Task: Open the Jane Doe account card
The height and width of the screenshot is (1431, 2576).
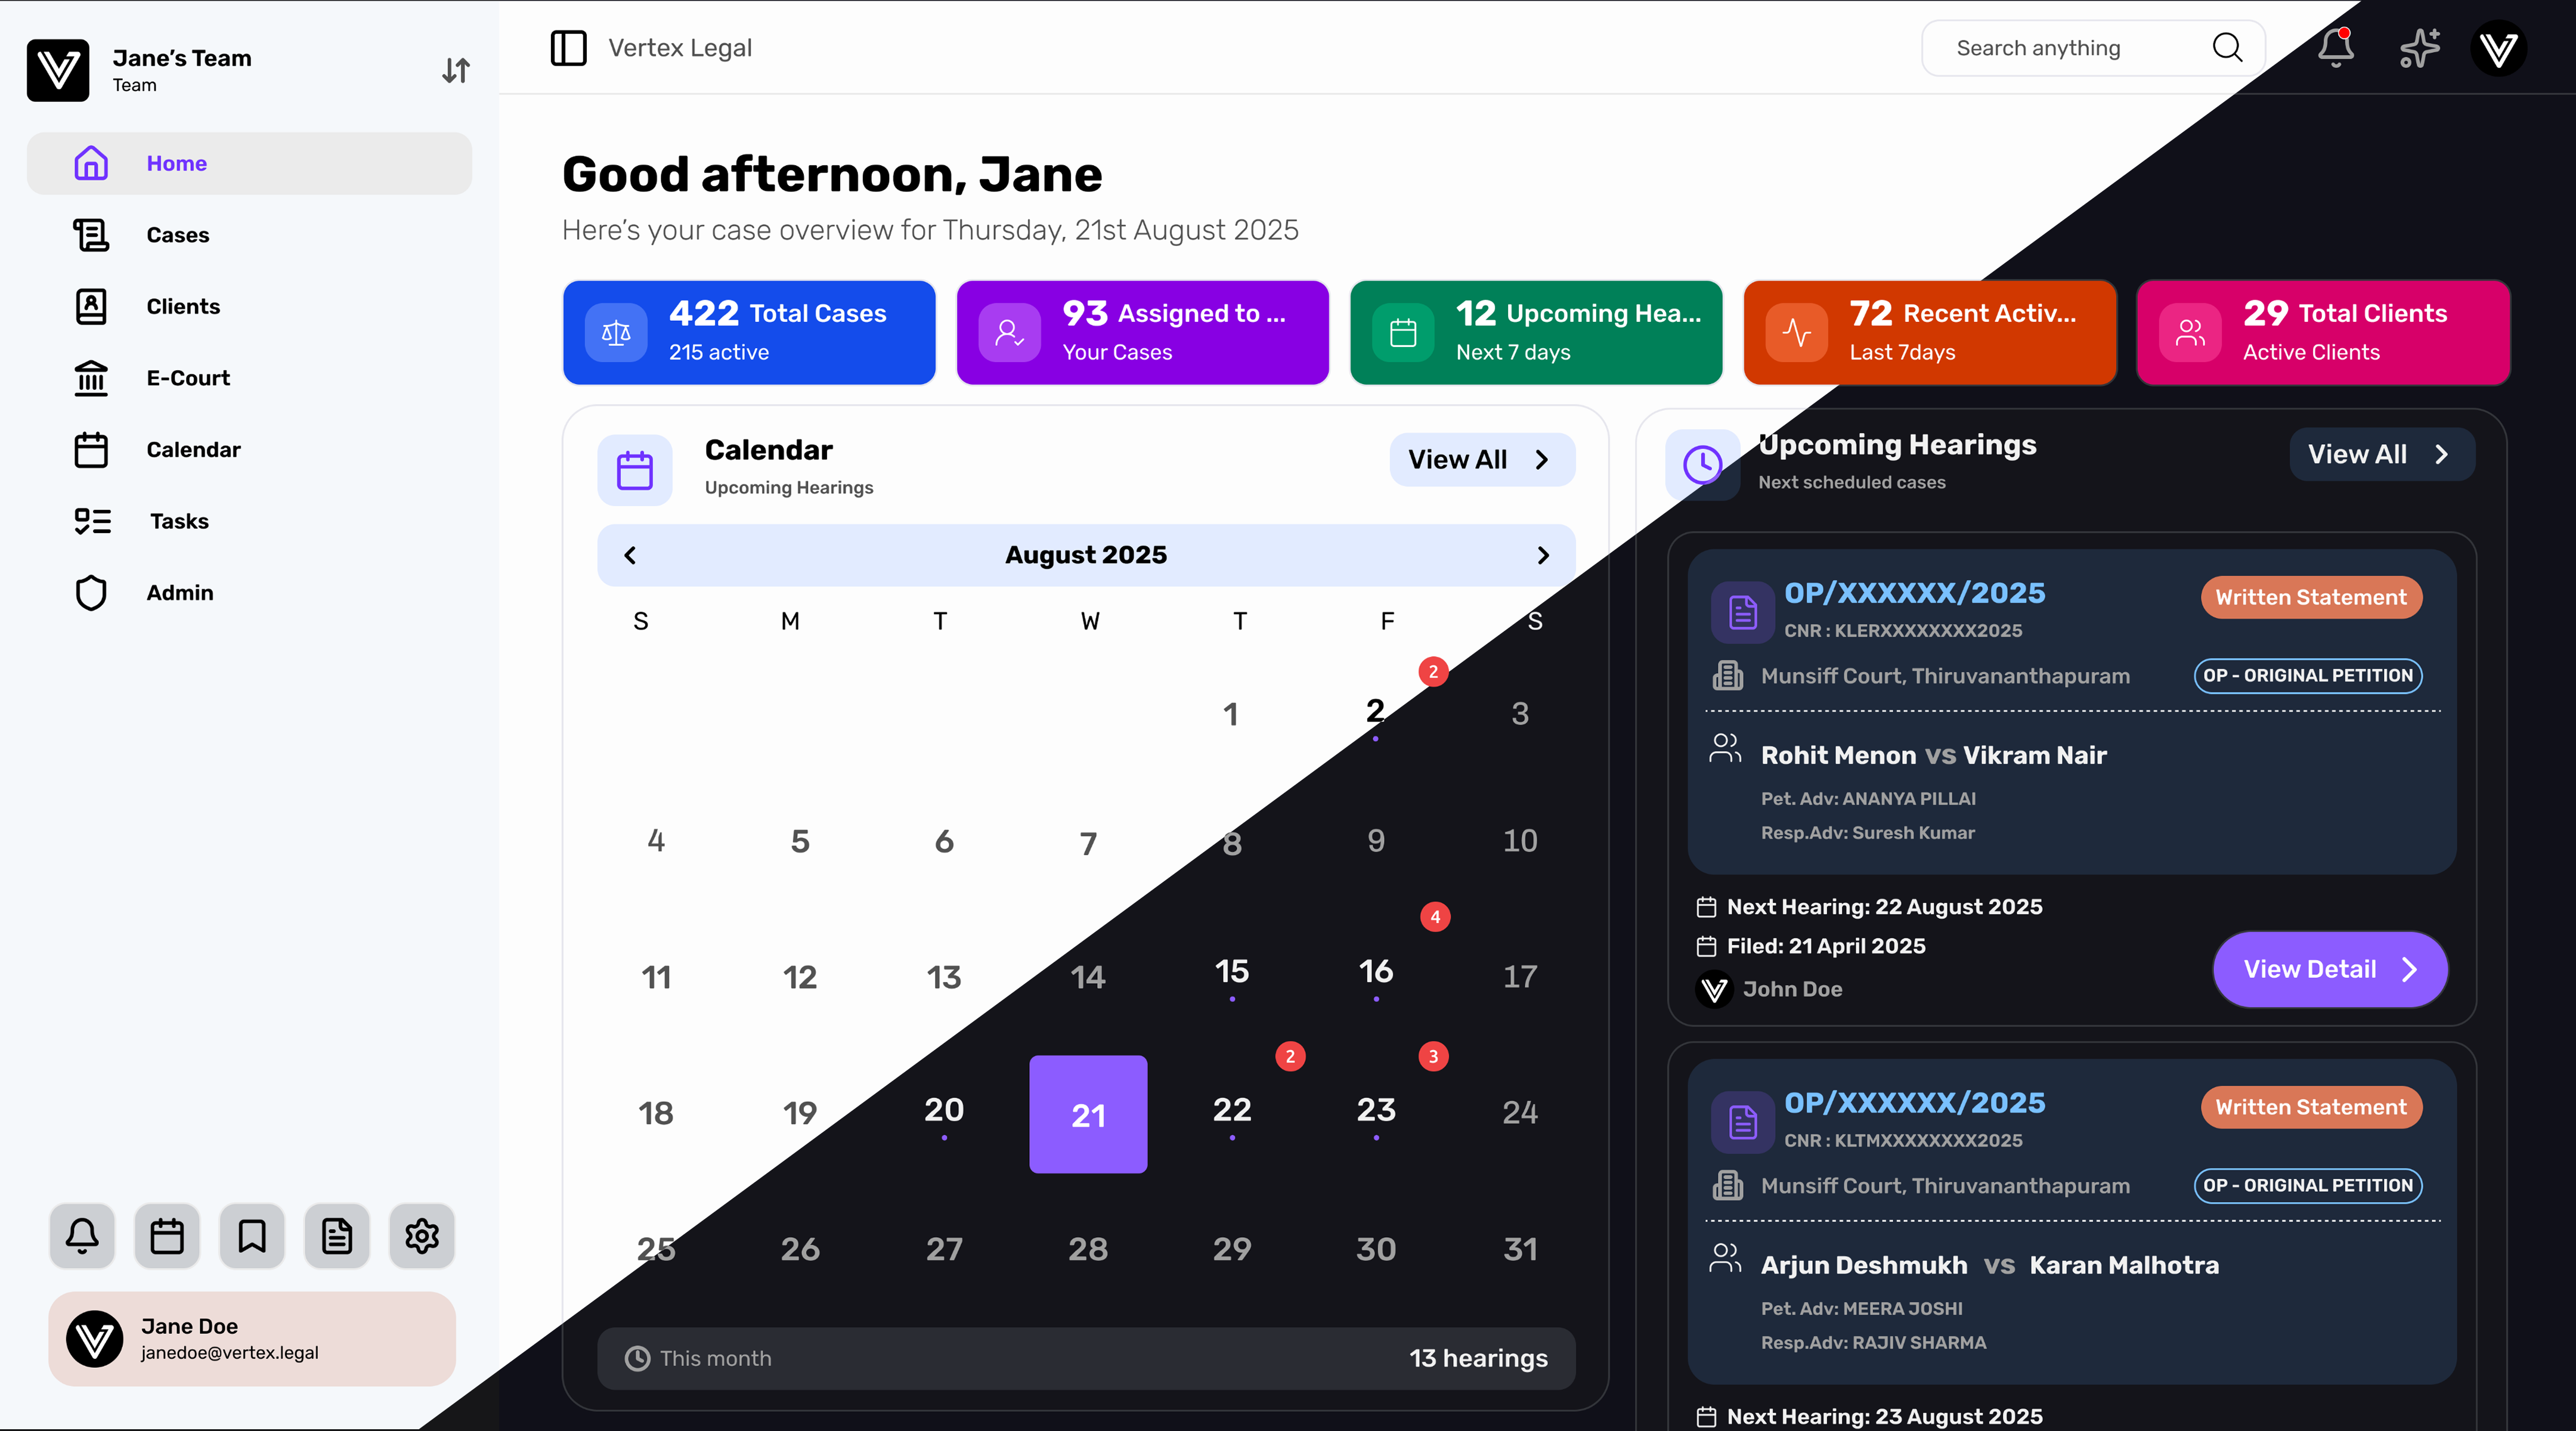Action: point(252,1338)
